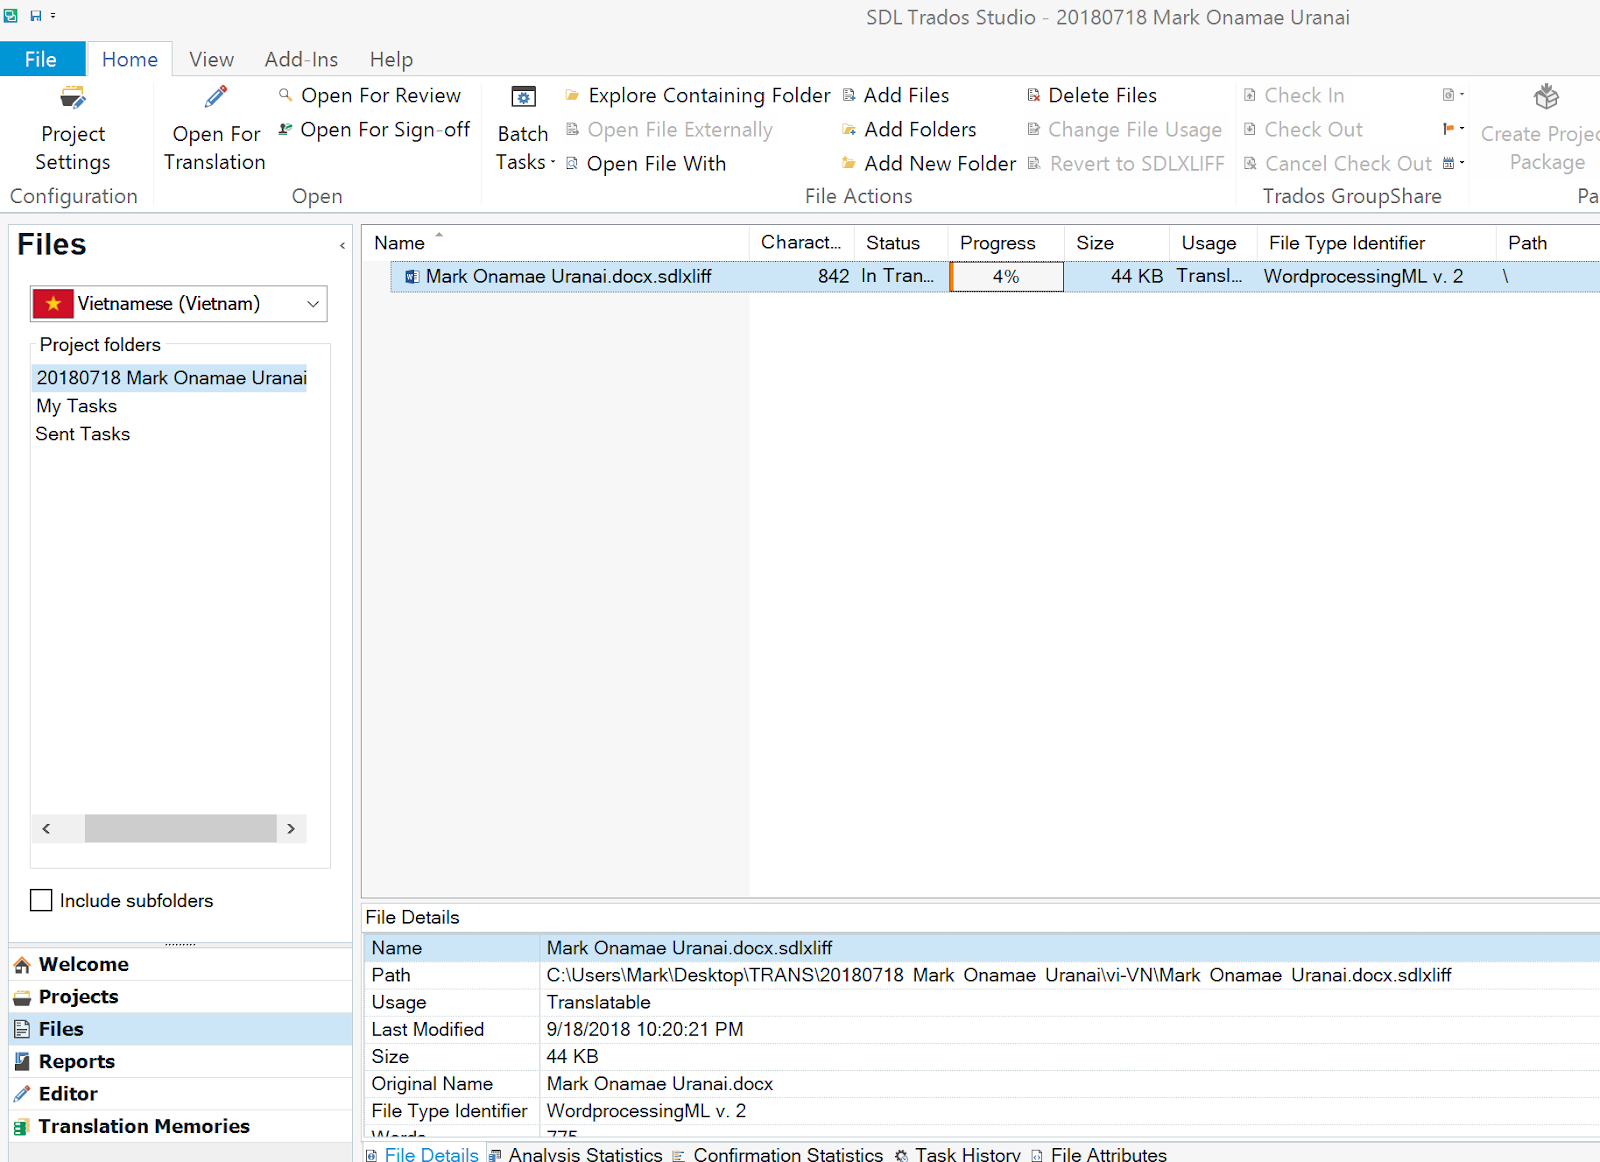This screenshot has height=1162, width=1600.
Task: Go to Translation Memories view
Action: pyautogui.click(x=180, y=1126)
